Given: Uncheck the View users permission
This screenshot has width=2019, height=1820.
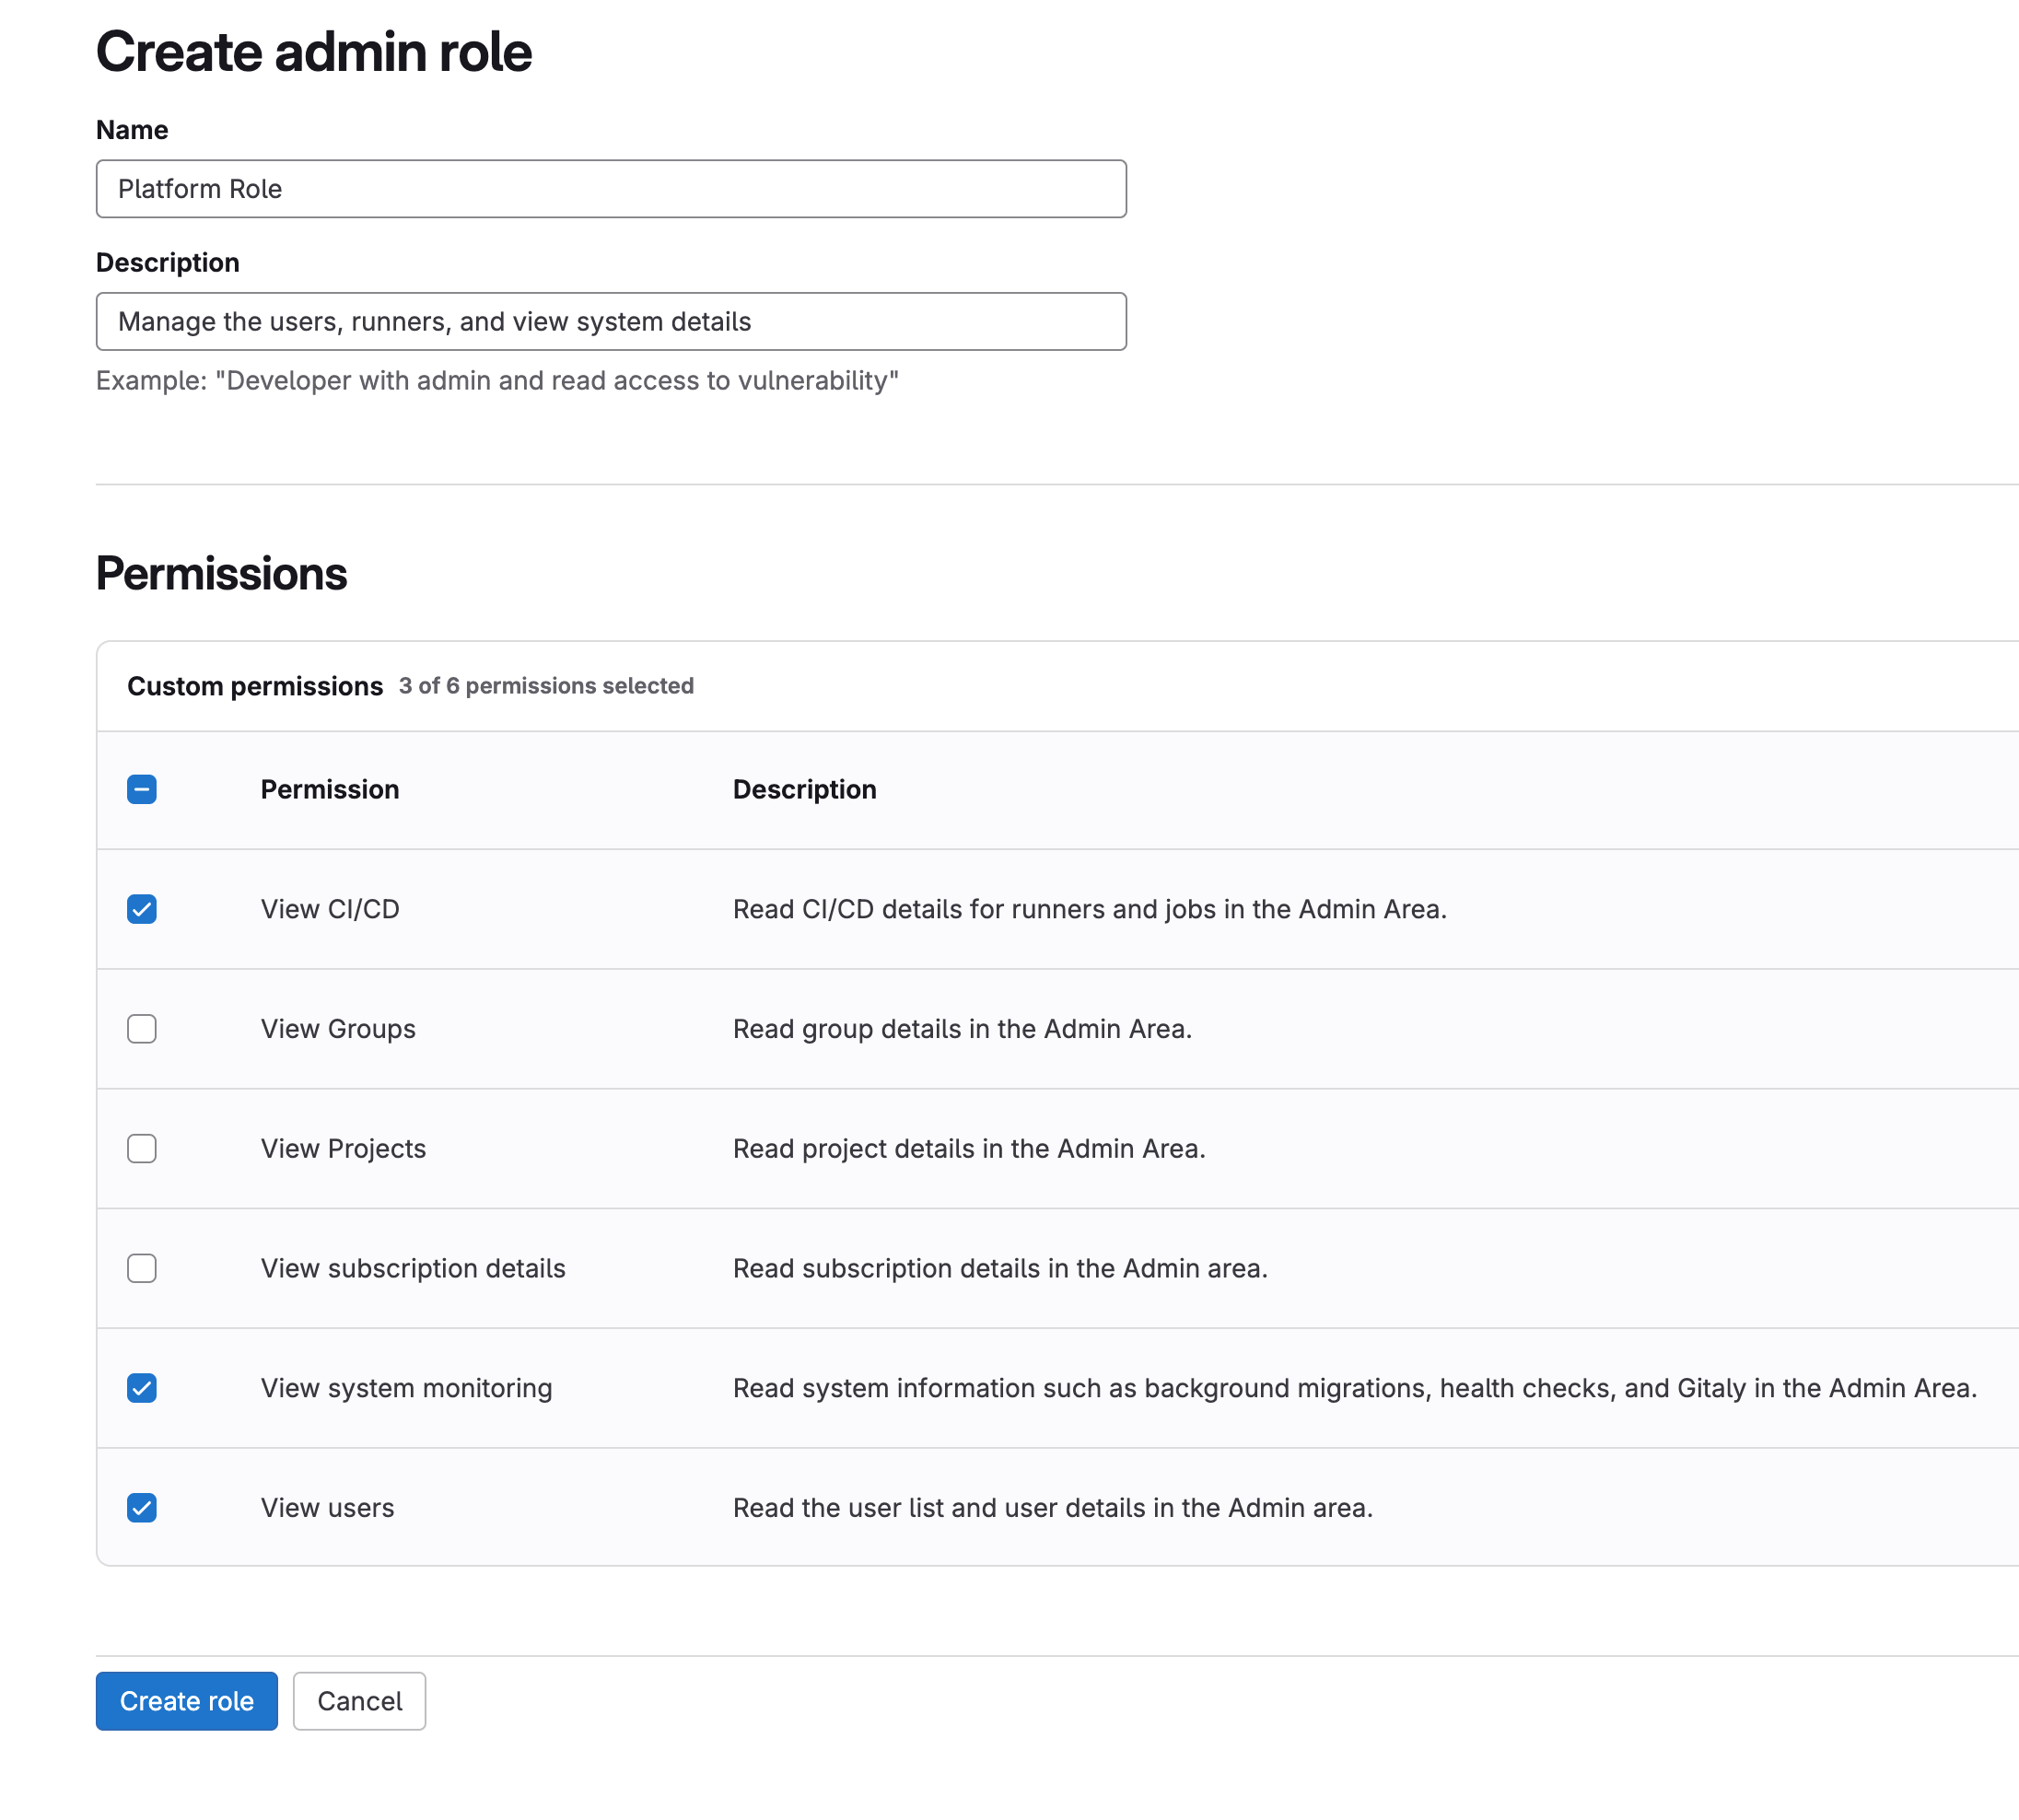Looking at the screenshot, I should click(x=142, y=1507).
